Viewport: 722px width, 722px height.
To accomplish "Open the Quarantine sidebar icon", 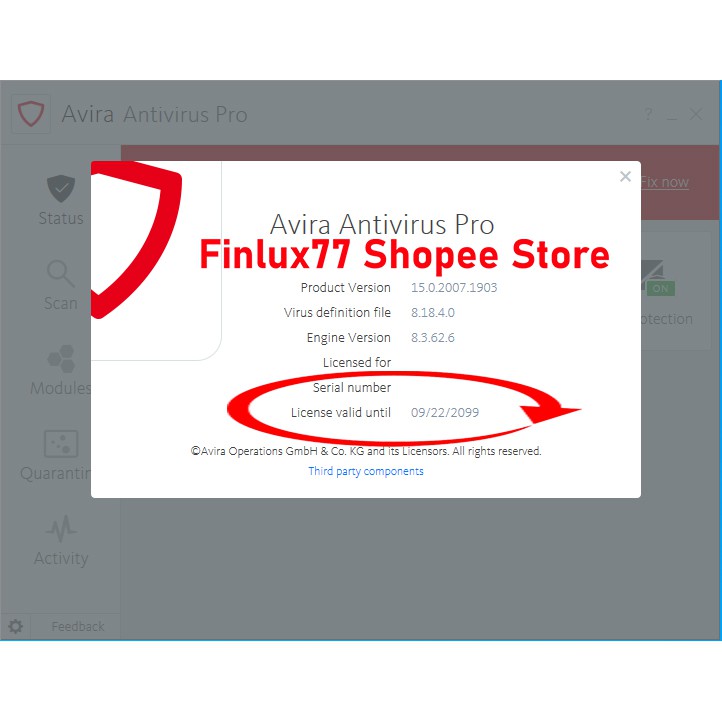I will pyautogui.click(x=61, y=443).
